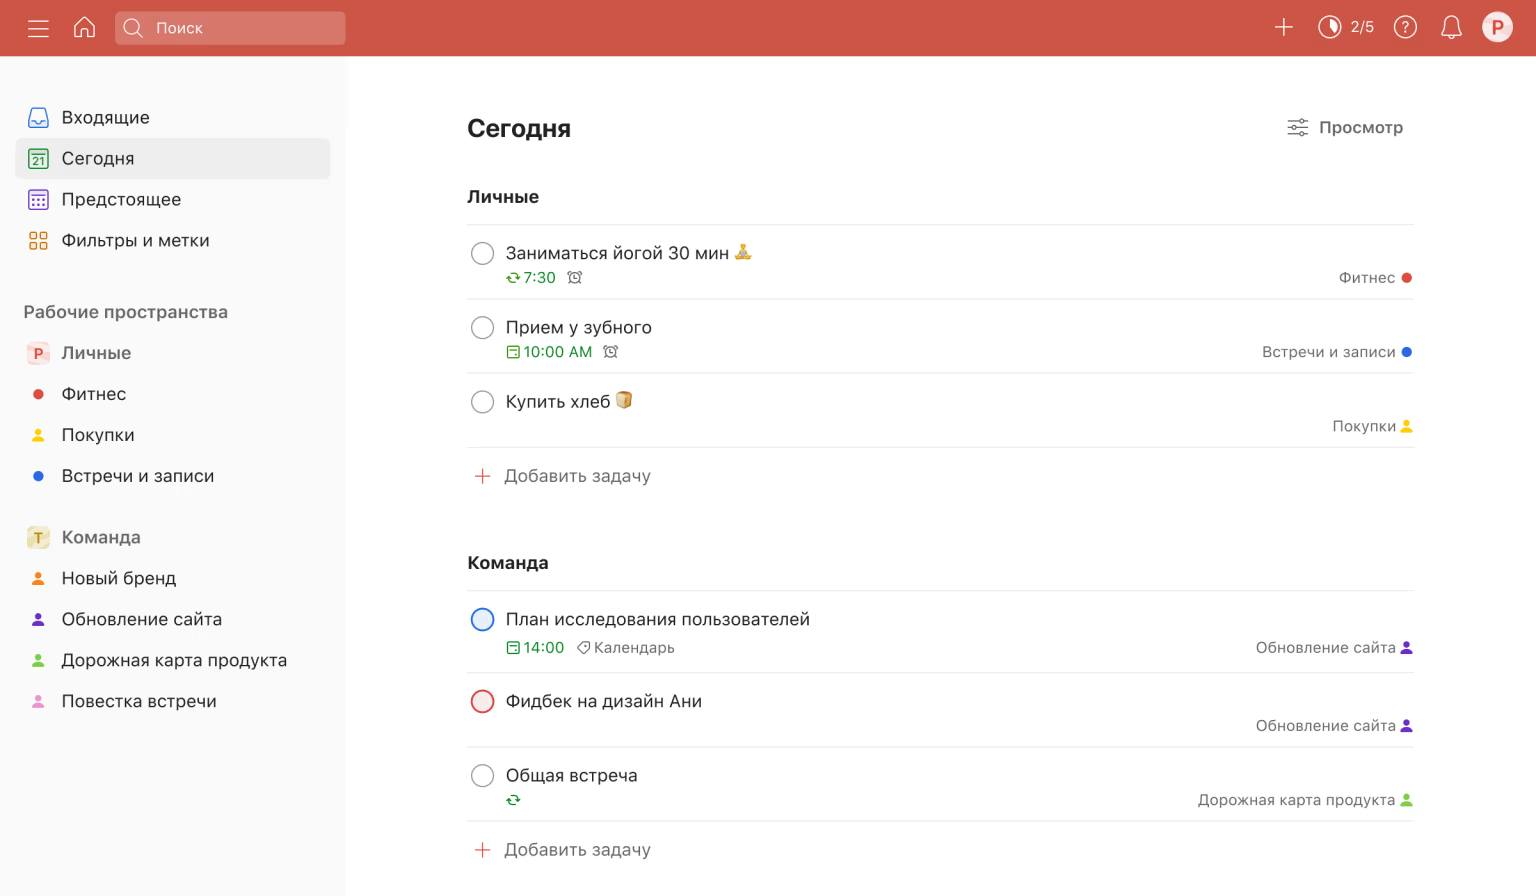Screen dimensions: 1536x896
Task: Click the Поиск search field
Action: pyautogui.click(x=230, y=28)
